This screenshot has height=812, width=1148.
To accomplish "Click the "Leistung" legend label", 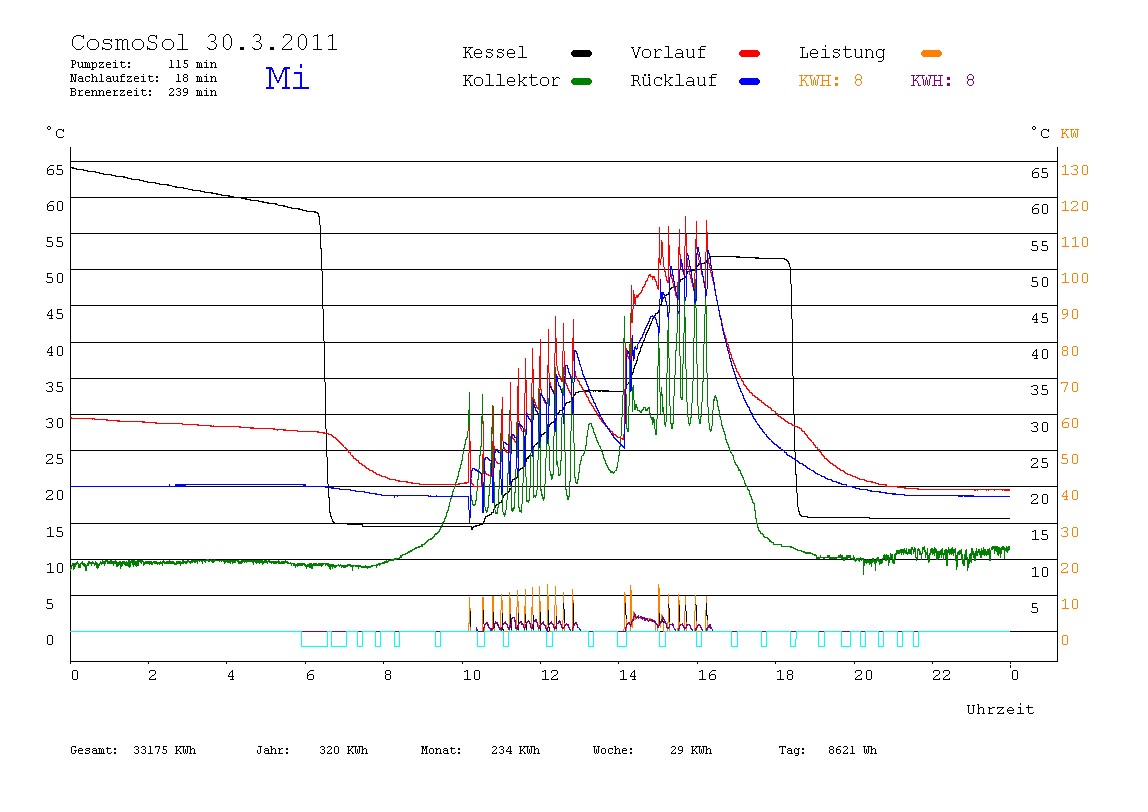I will (x=842, y=53).
